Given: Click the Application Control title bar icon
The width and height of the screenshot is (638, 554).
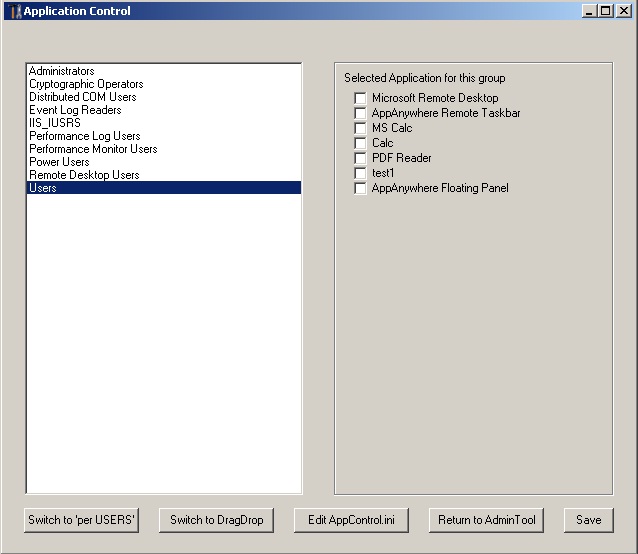Looking at the screenshot, I should coord(14,11).
